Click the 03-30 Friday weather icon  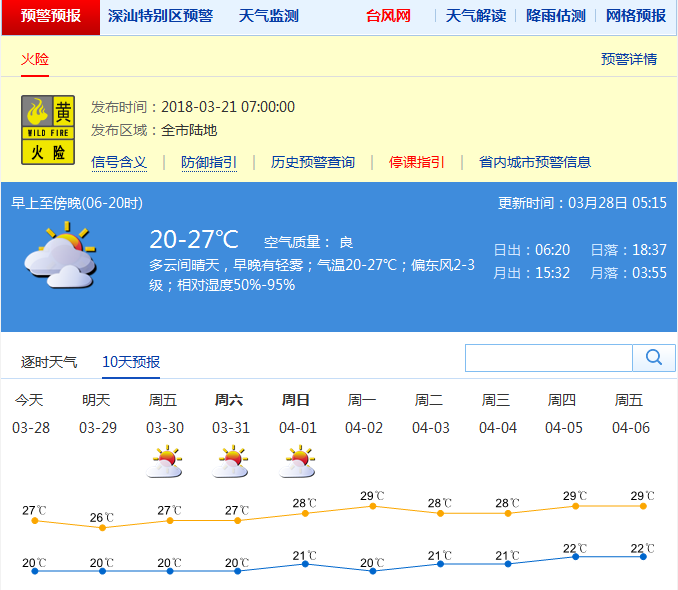[x=163, y=462]
